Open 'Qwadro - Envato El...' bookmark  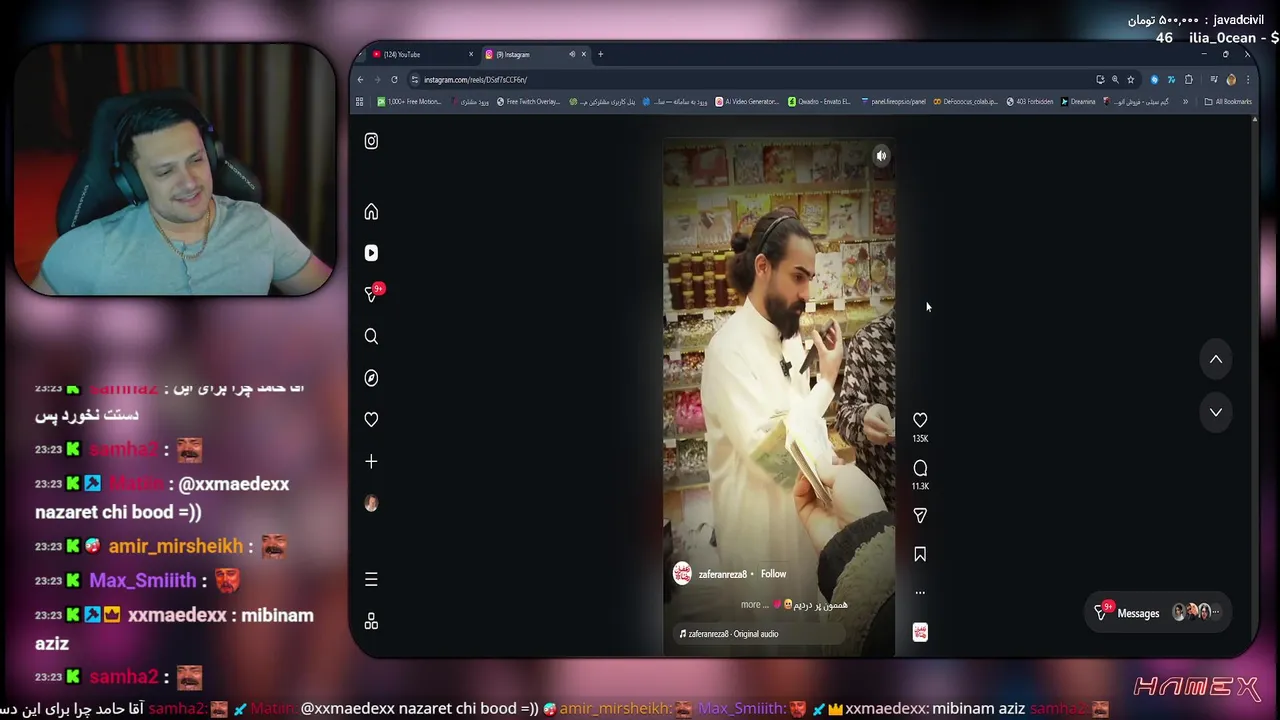pyautogui.click(x=819, y=101)
